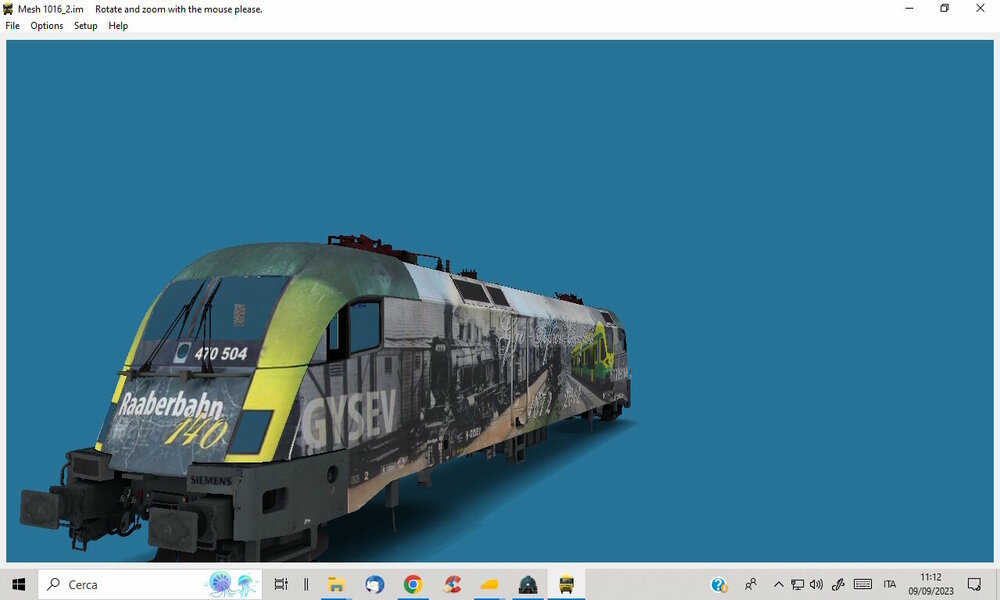Viewport: 1000px width, 600px height.
Task: Open the File menu
Action: (x=13, y=26)
